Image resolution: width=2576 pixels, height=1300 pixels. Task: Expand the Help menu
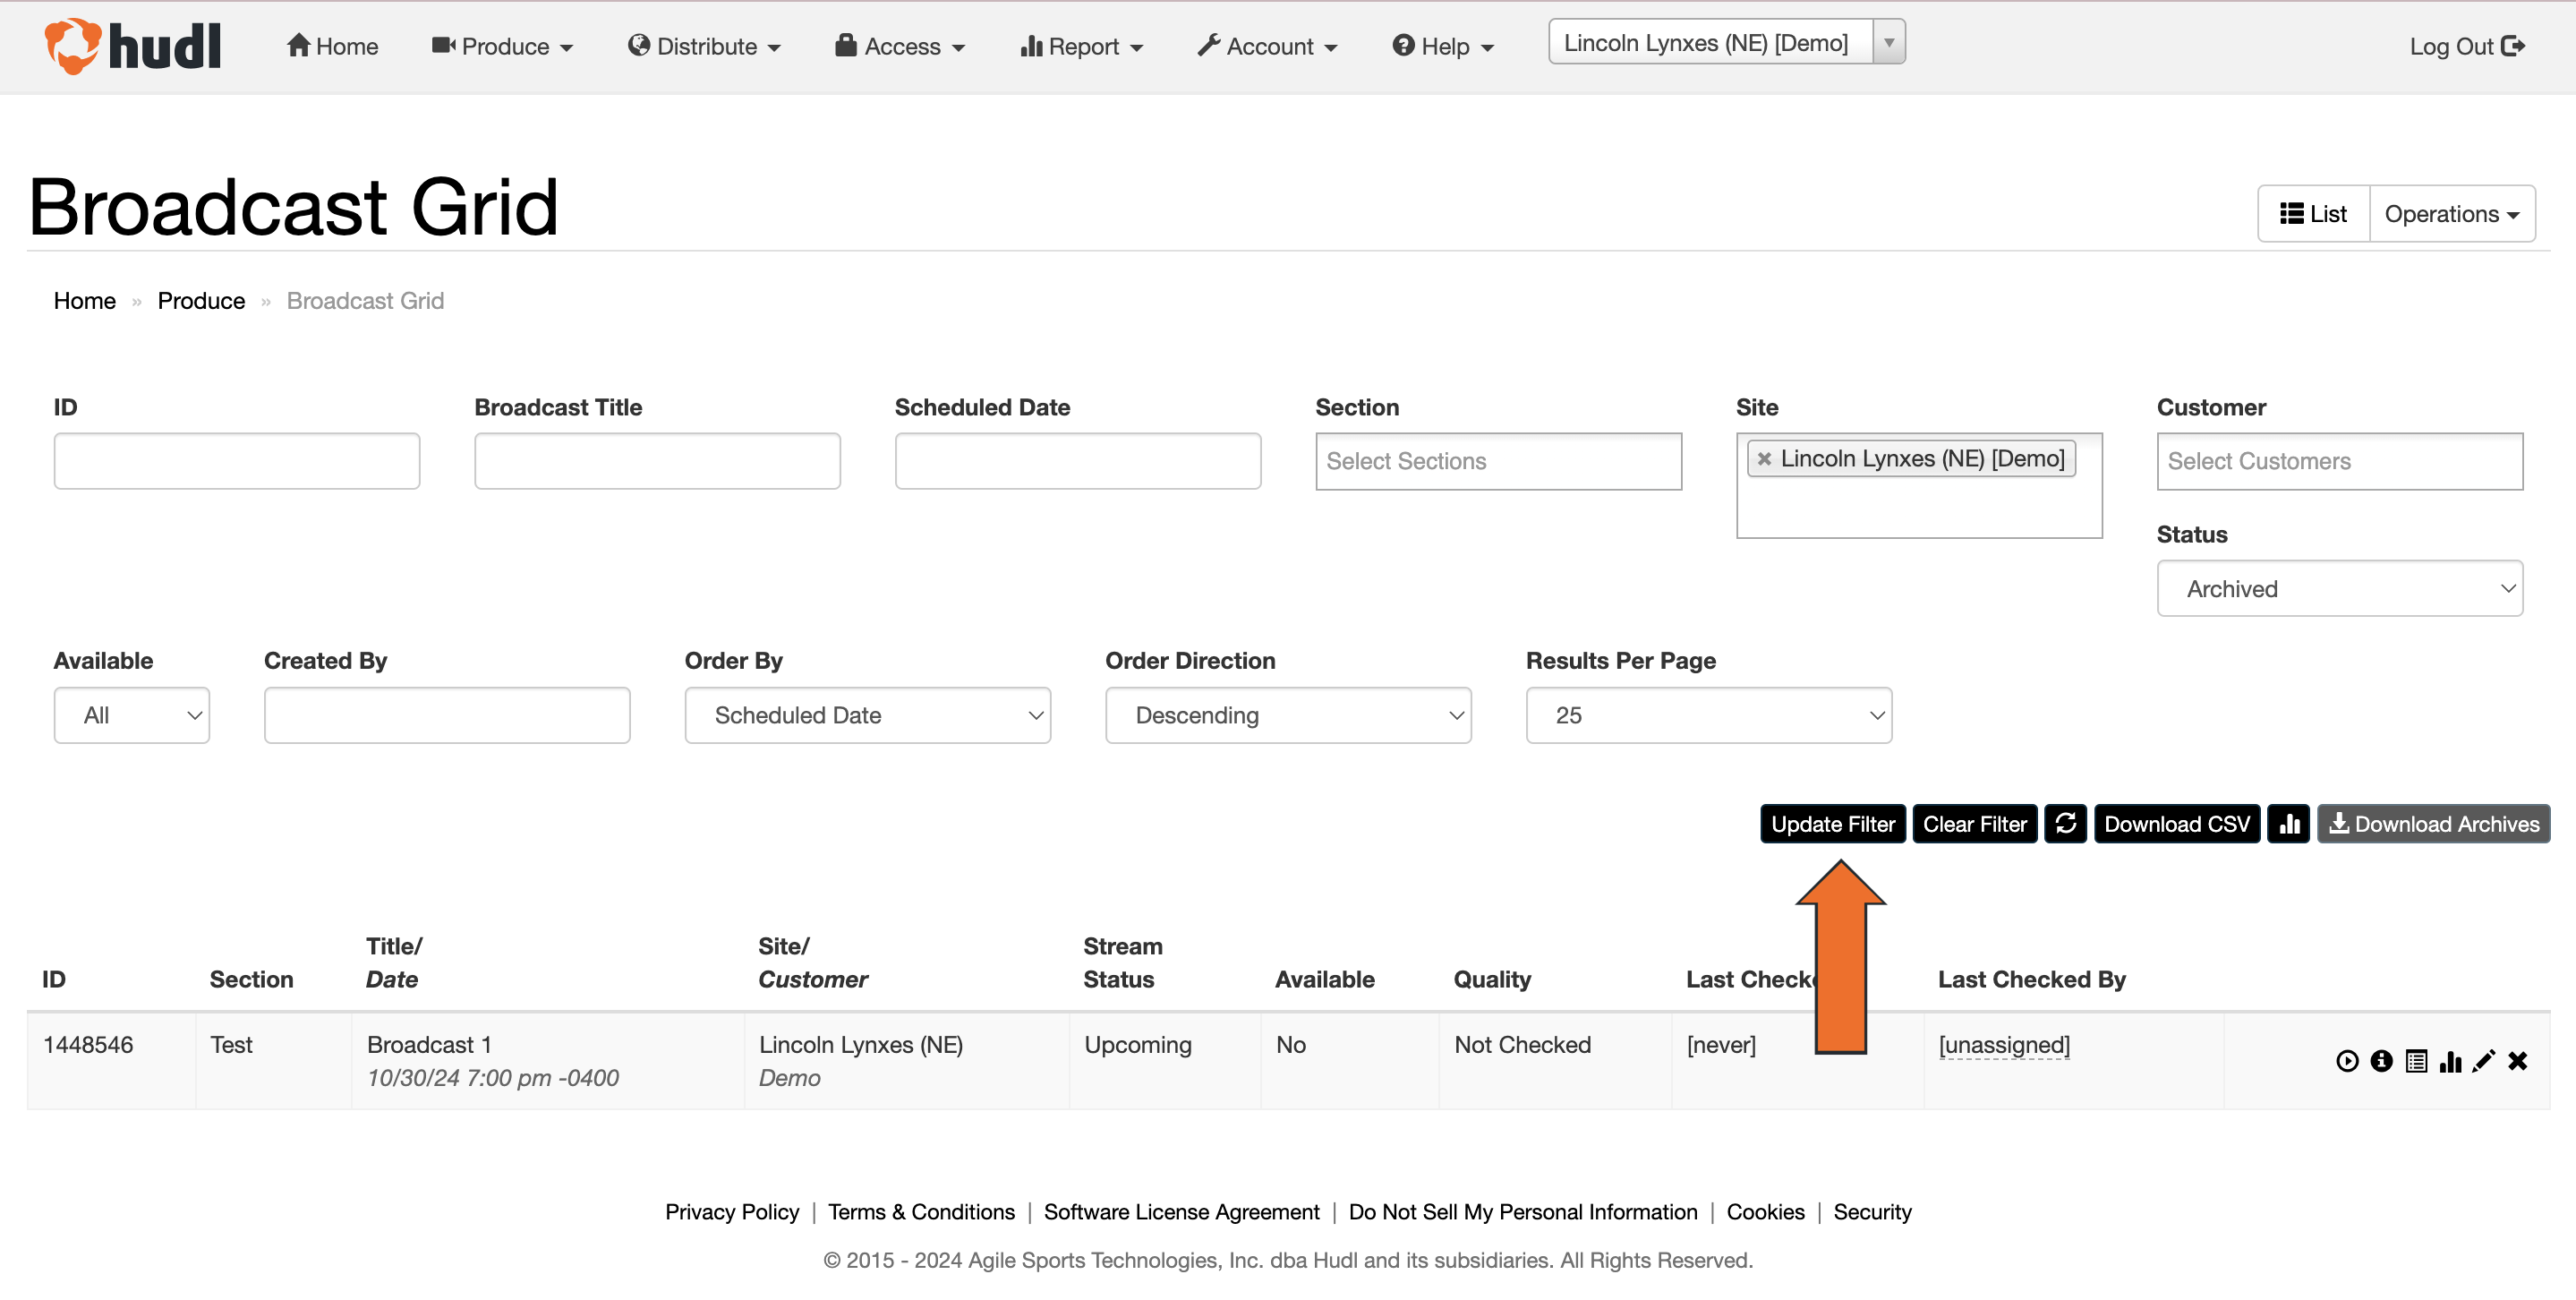click(x=1443, y=46)
